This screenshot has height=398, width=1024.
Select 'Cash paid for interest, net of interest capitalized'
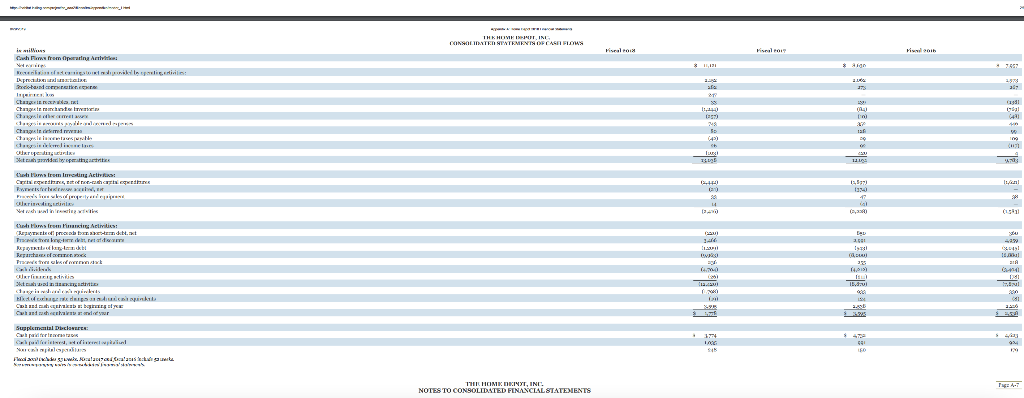[x=71, y=342]
